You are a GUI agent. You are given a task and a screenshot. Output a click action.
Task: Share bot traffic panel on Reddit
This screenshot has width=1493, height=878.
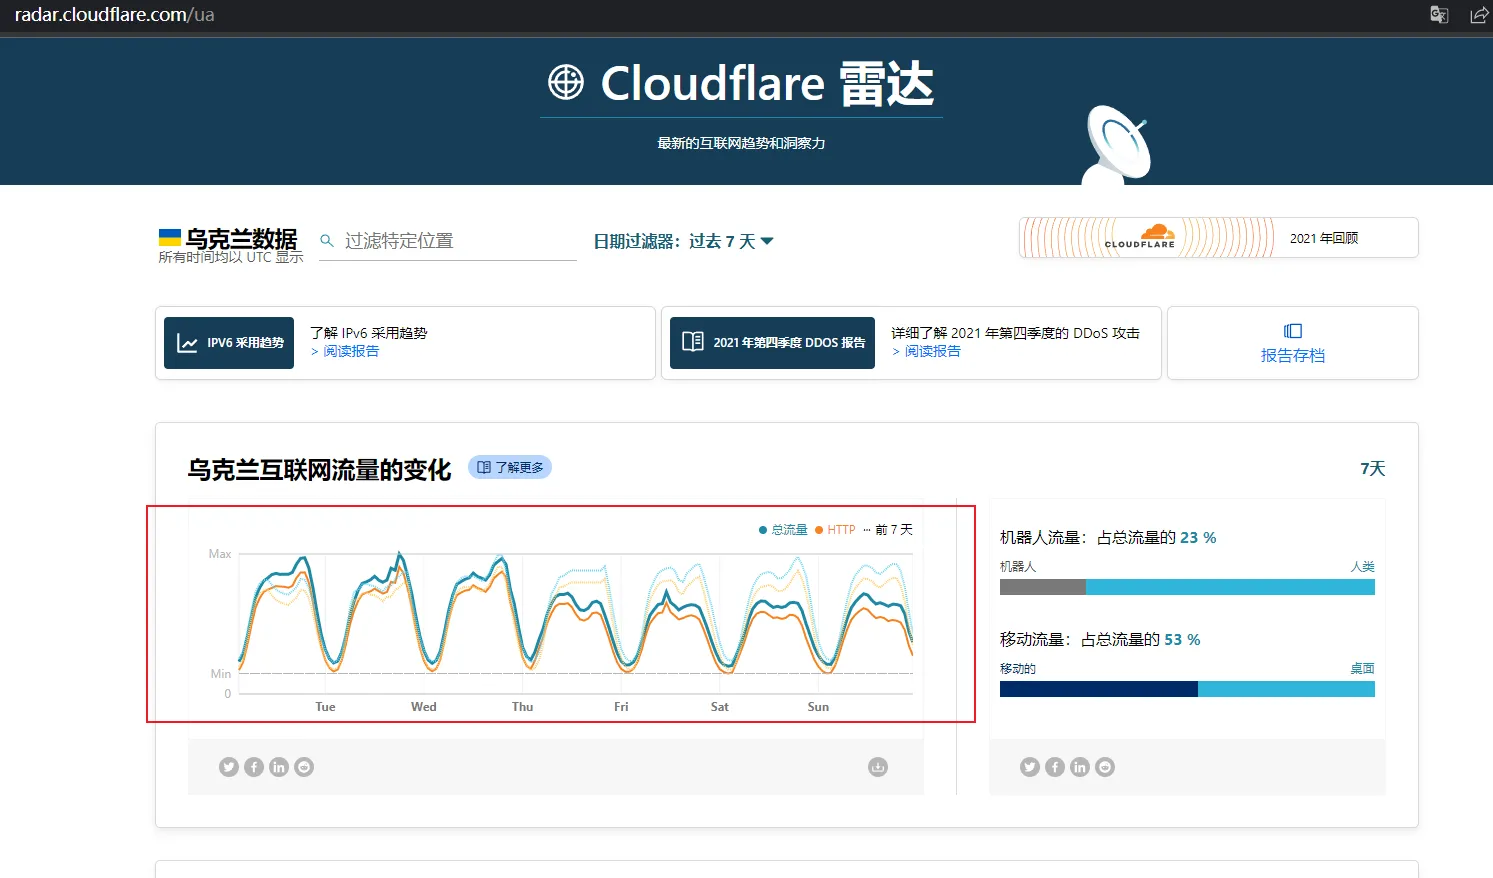[1105, 767]
